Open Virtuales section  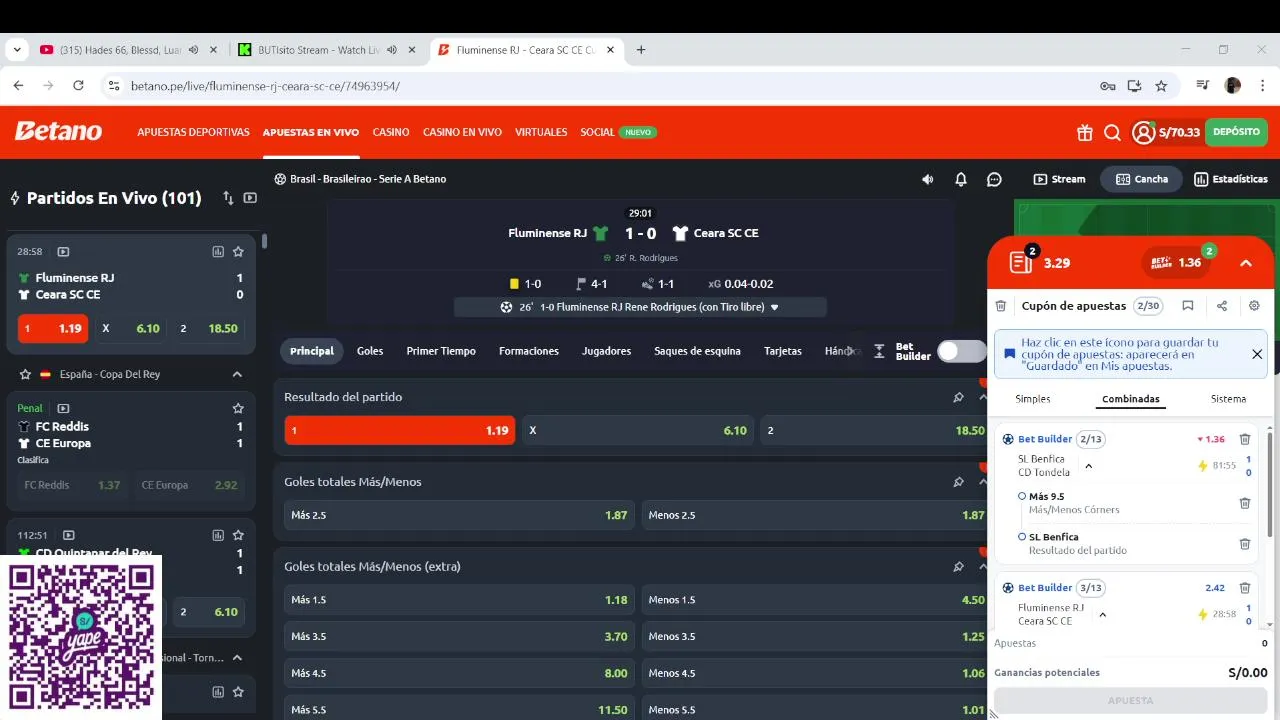tap(541, 132)
